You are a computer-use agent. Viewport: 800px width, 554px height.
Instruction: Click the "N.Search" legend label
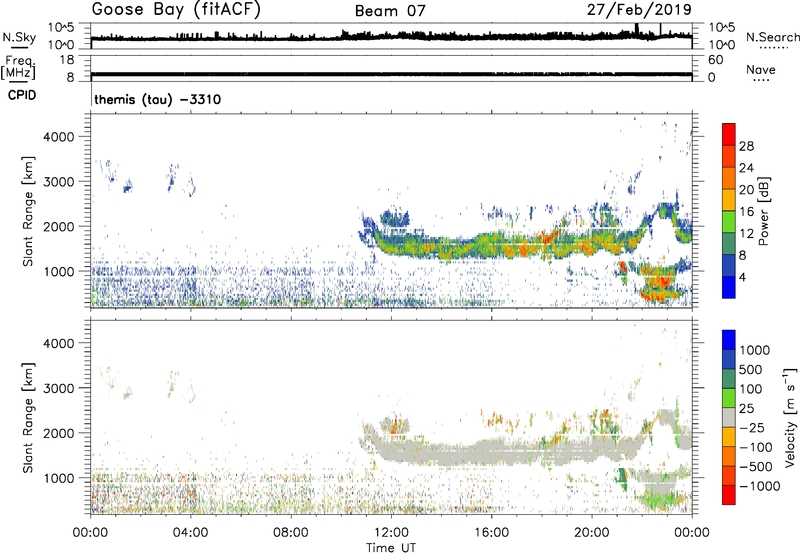point(772,37)
